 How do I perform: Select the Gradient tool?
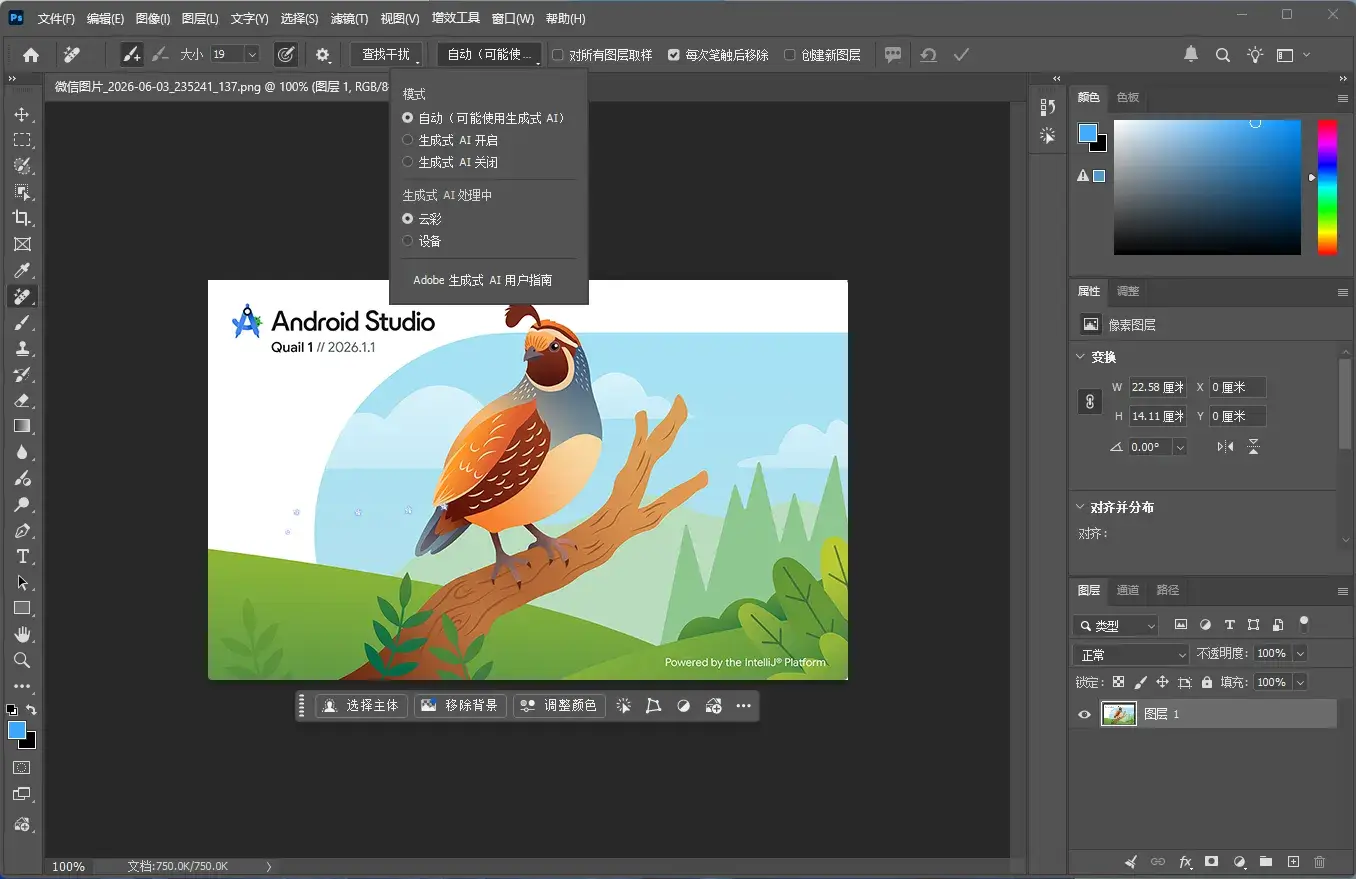pos(22,426)
